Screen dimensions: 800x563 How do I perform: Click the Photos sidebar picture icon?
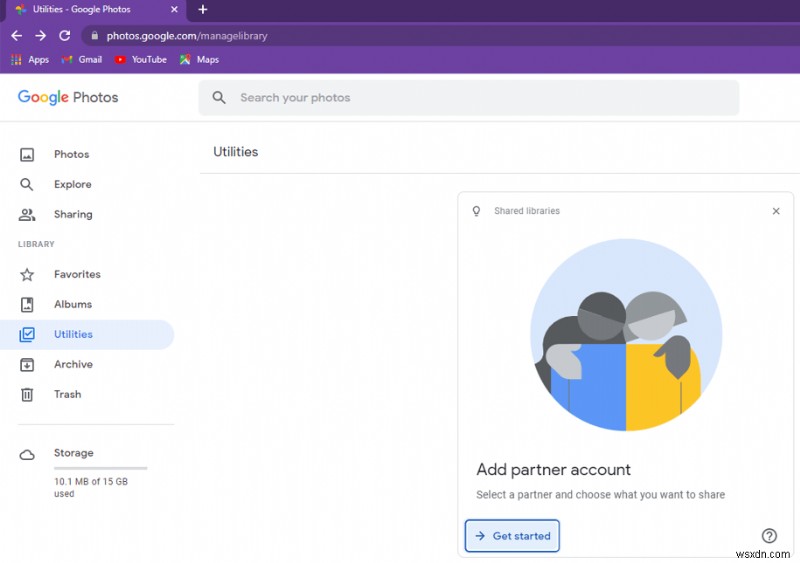tap(27, 155)
